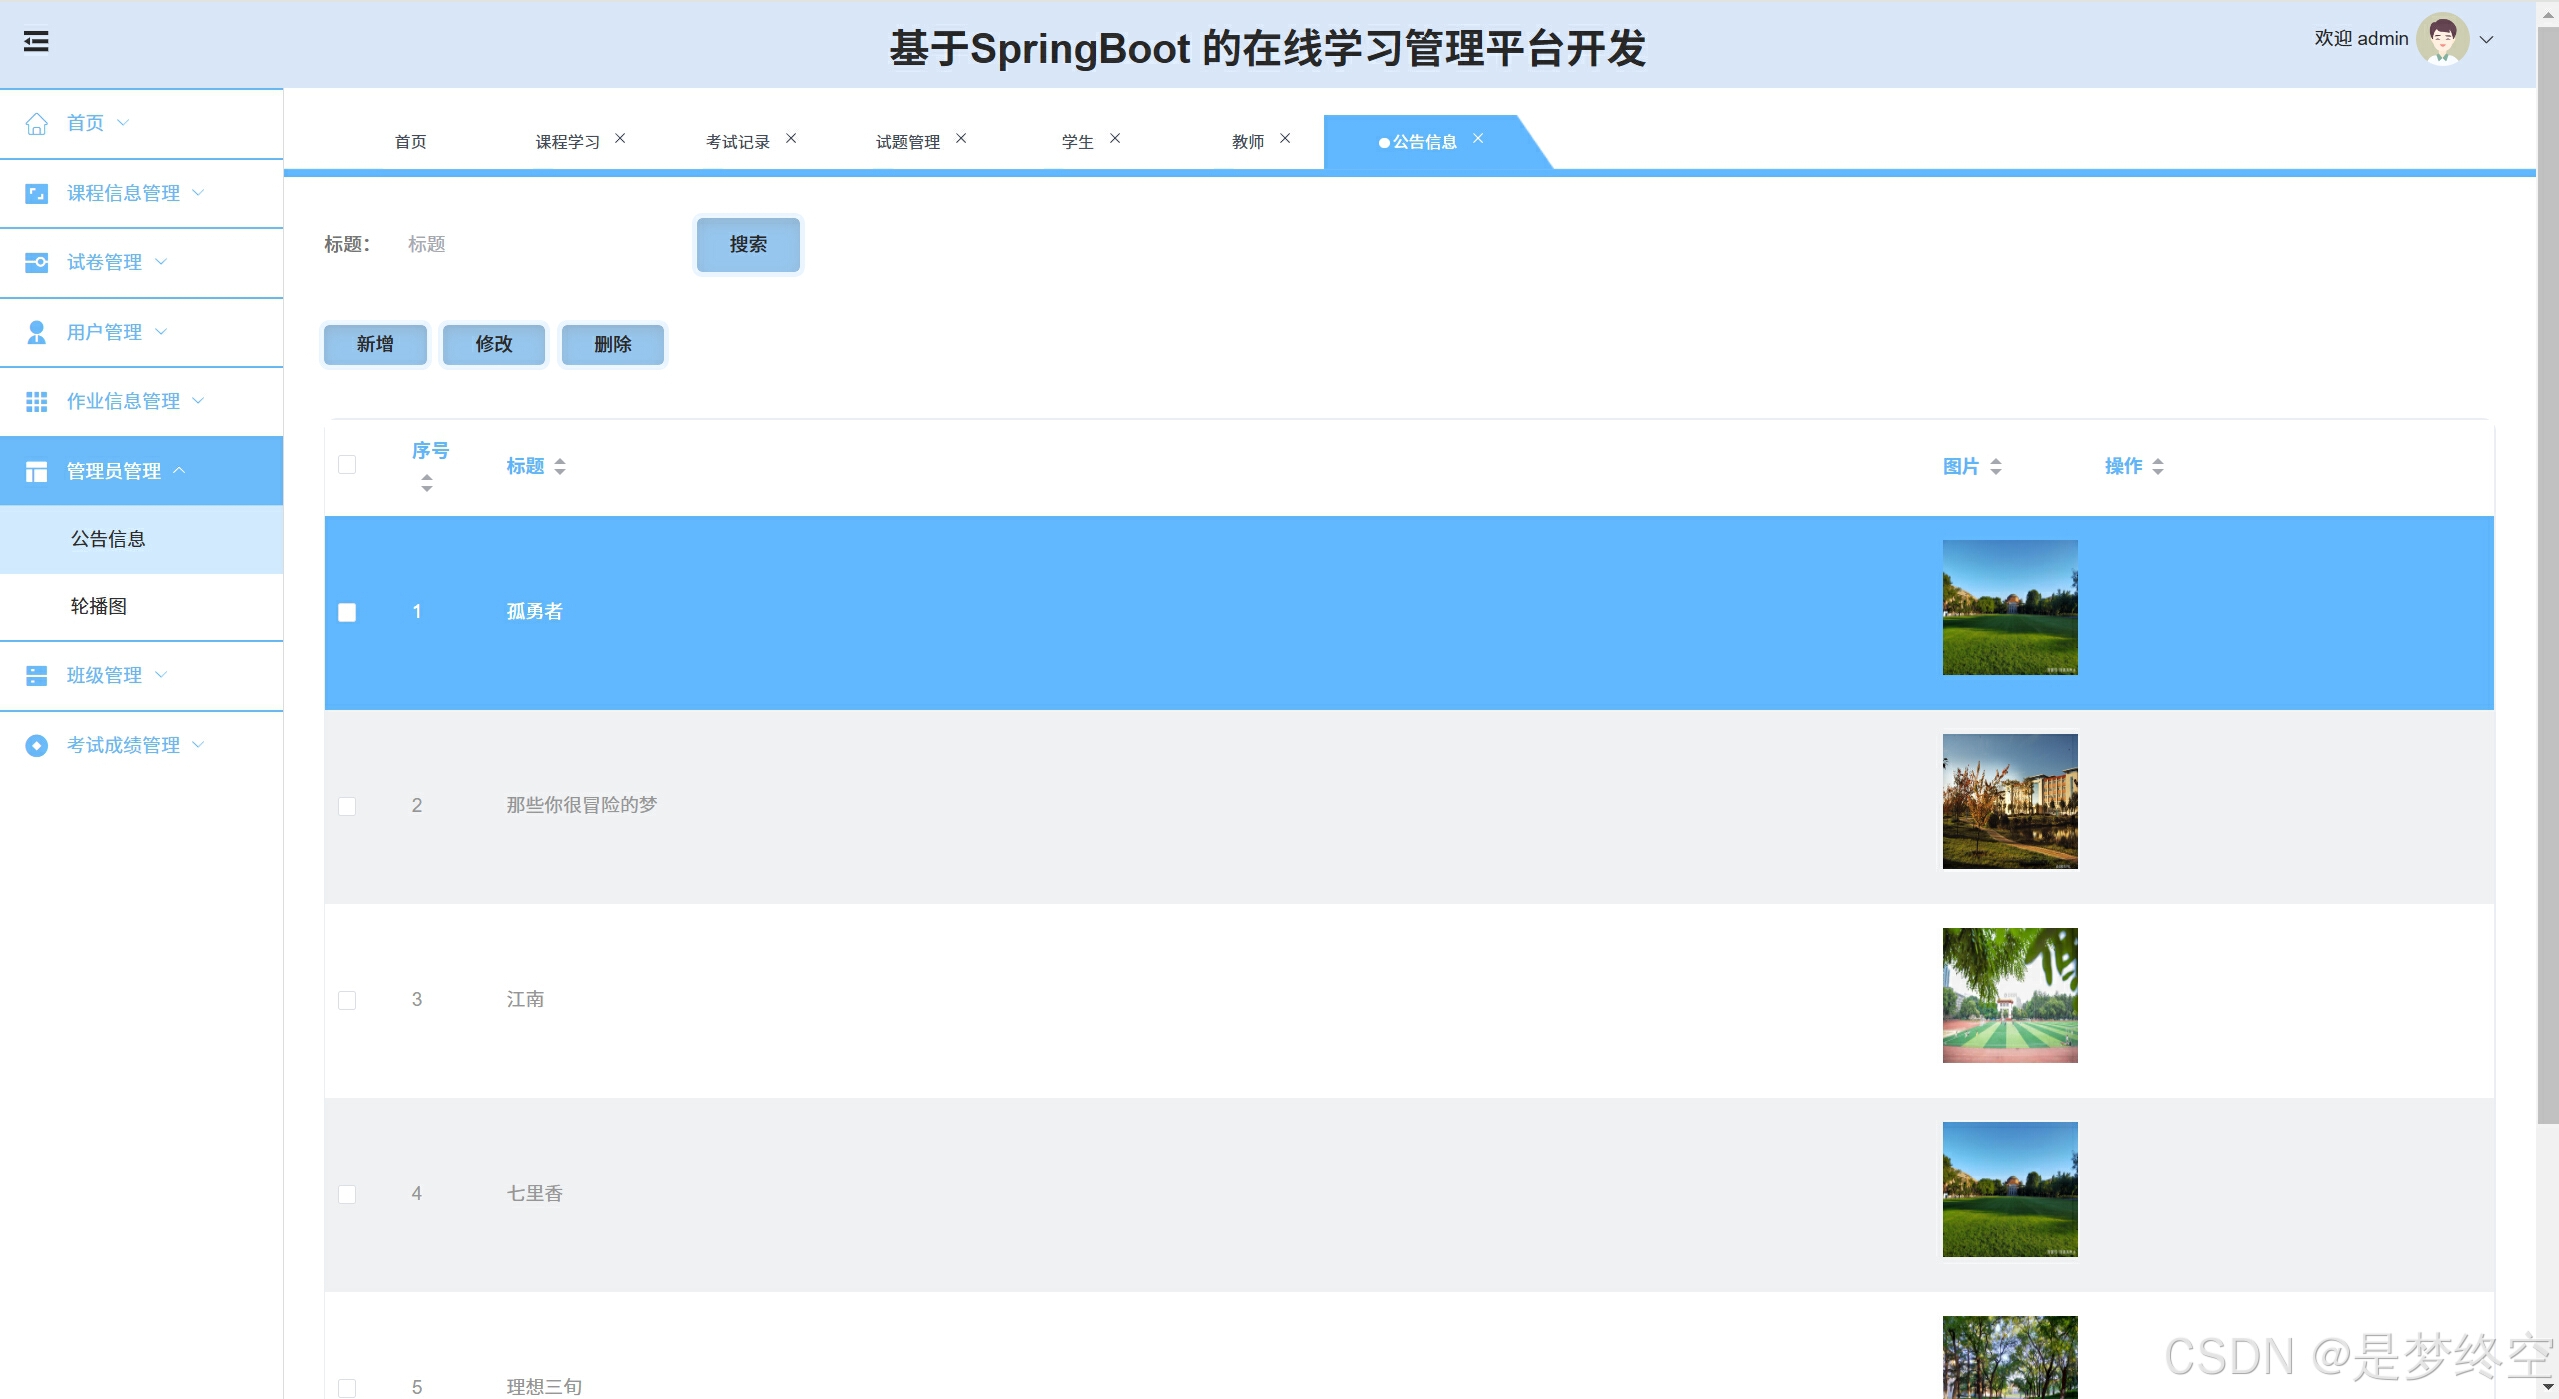Sort the table by 标题 column
The height and width of the screenshot is (1399, 2559).
click(x=535, y=466)
